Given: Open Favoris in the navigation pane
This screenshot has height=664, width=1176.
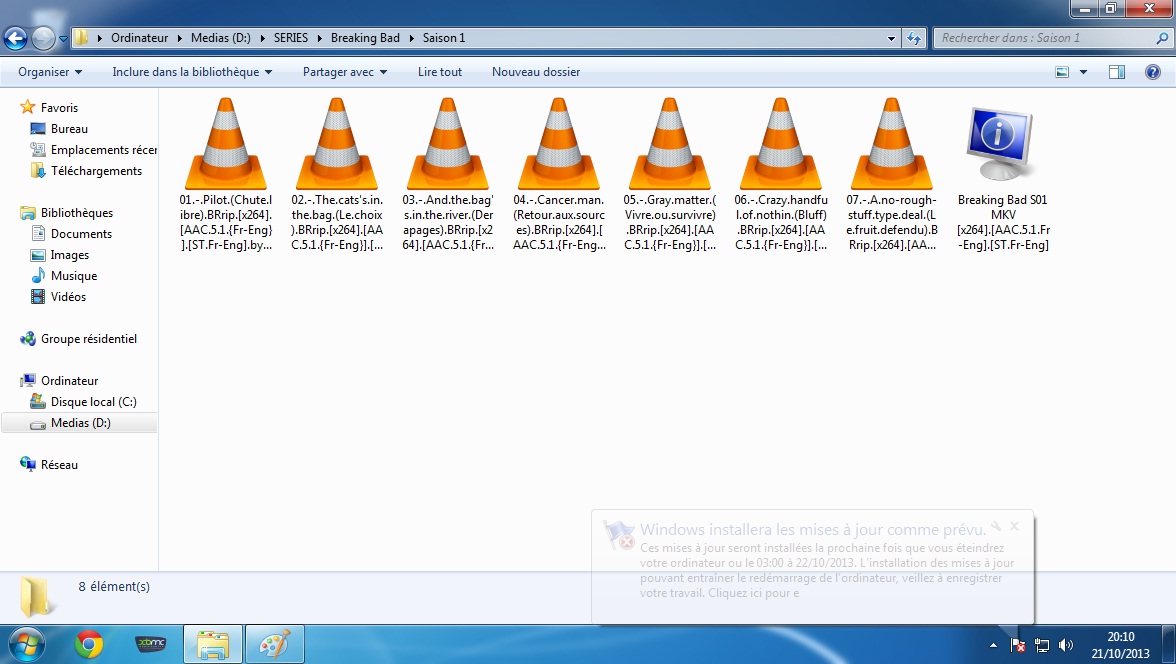Looking at the screenshot, I should 59,107.
